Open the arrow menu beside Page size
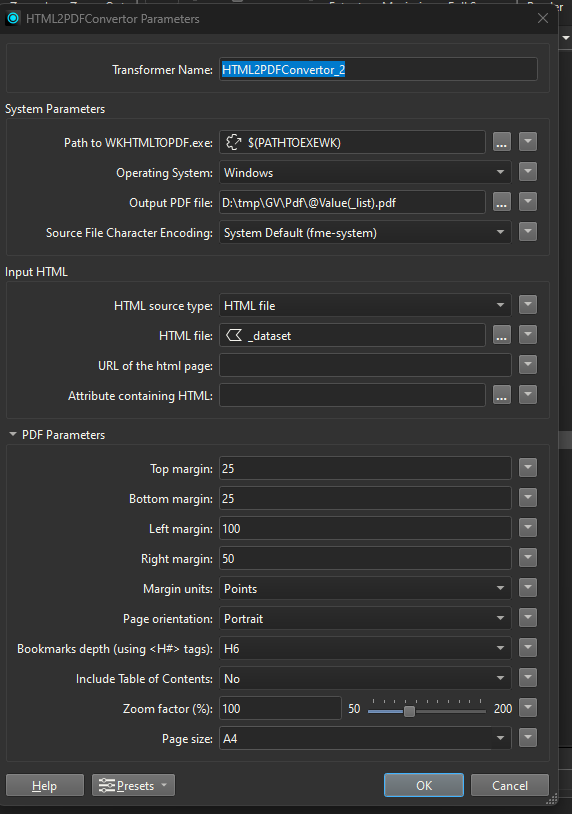The image size is (572, 814). (x=528, y=738)
